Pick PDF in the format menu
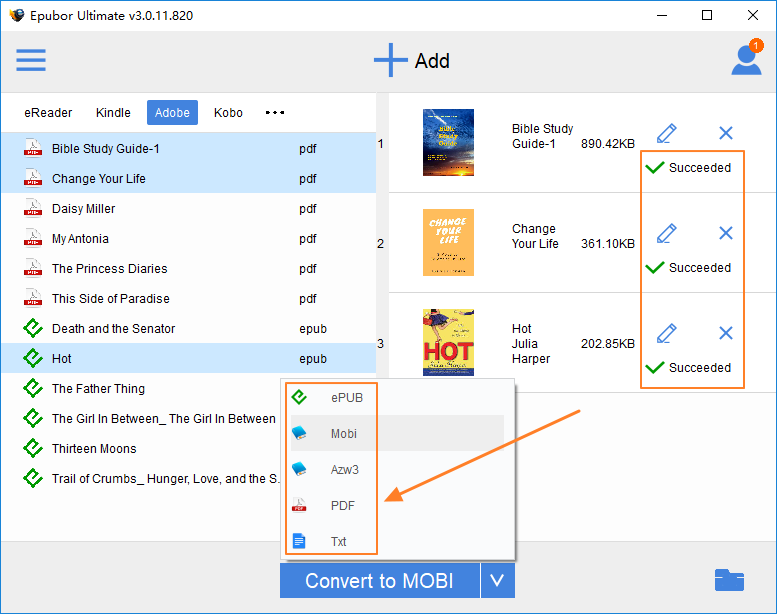 tap(342, 505)
